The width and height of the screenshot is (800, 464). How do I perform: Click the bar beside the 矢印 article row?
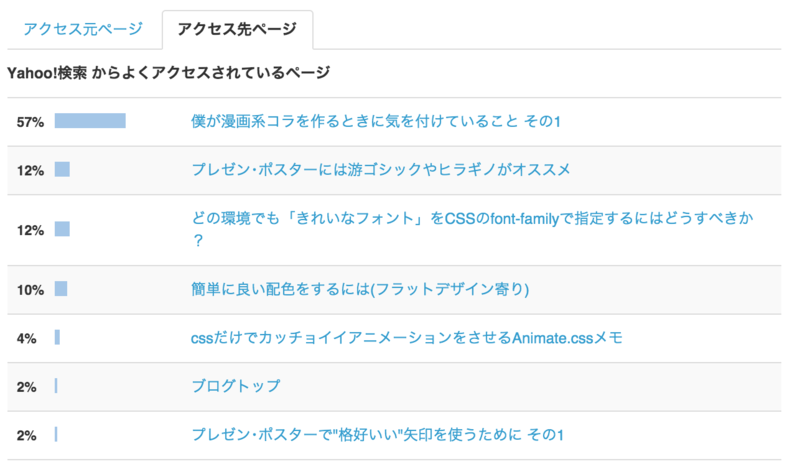56,435
